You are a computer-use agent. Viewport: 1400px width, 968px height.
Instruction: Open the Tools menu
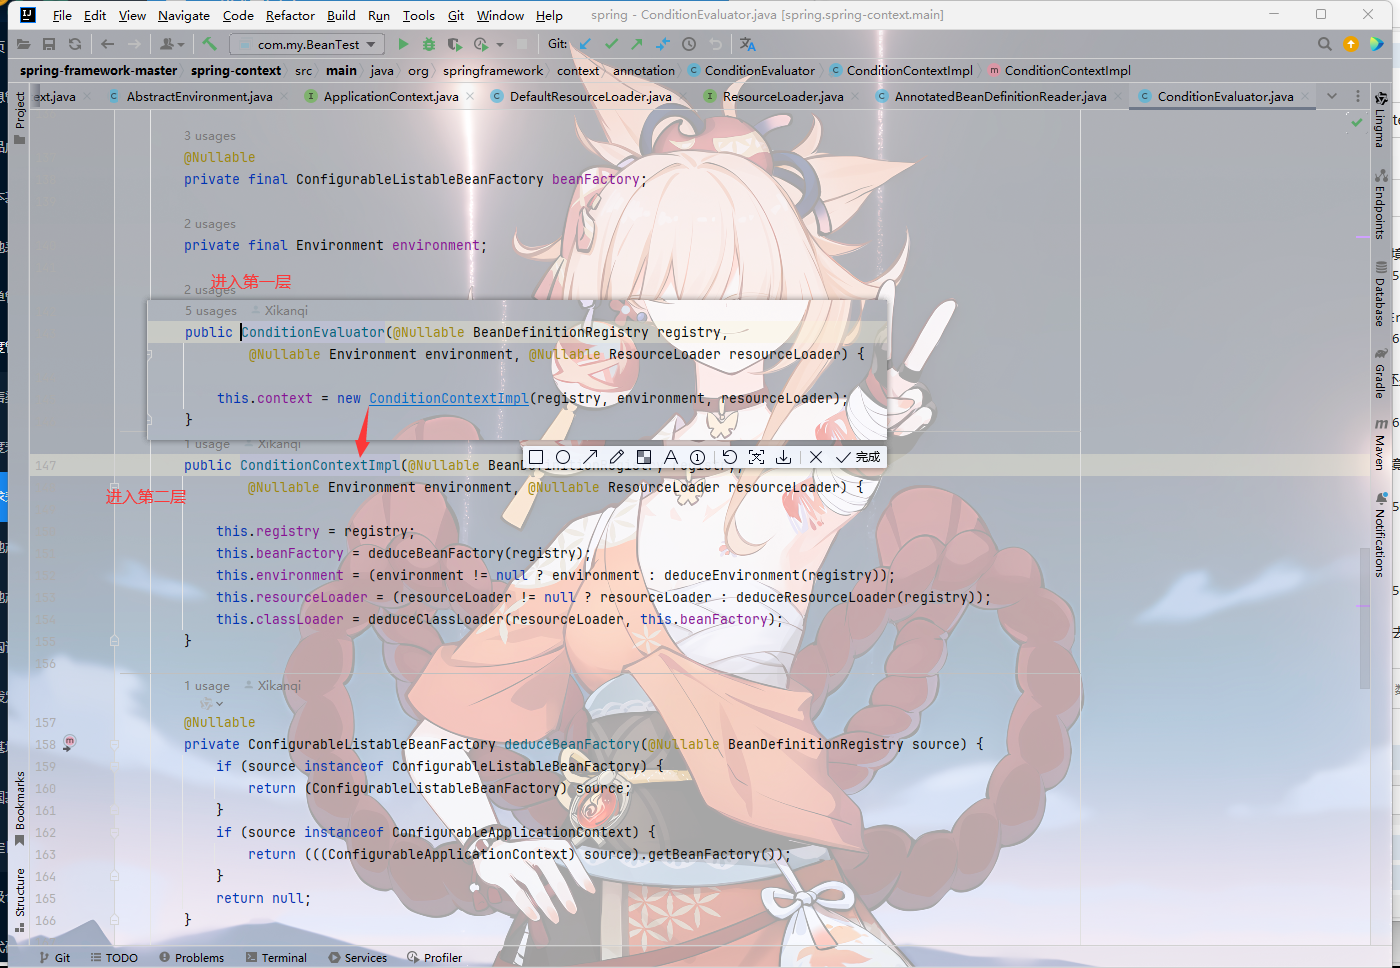[418, 15]
